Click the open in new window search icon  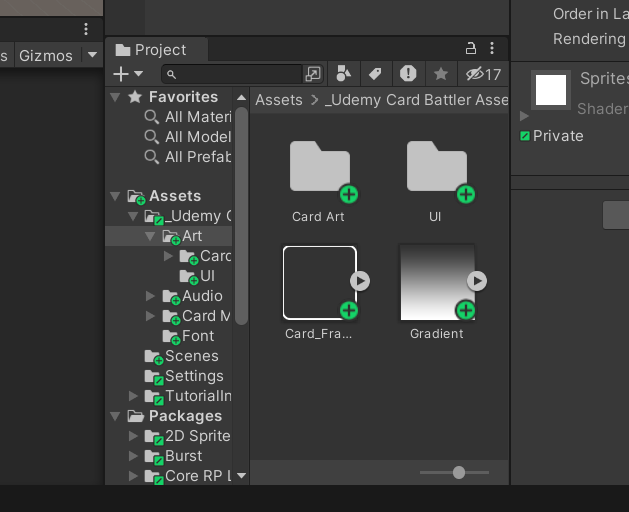pos(313,74)
